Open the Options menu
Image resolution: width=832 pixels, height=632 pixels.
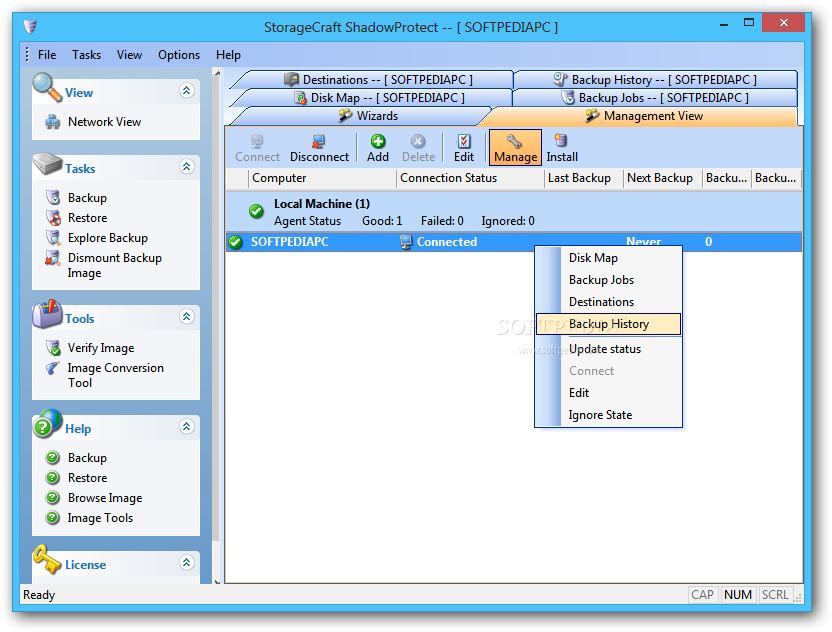tap(179, 55)
